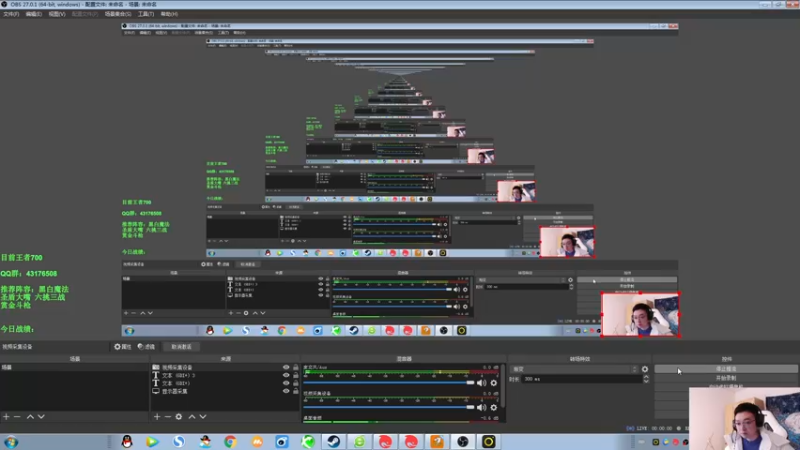Image resolution: width=800 pixels, height=450 pixels.
Task: Open the 编辑(E) menu
Action: (x=34, y=14)
